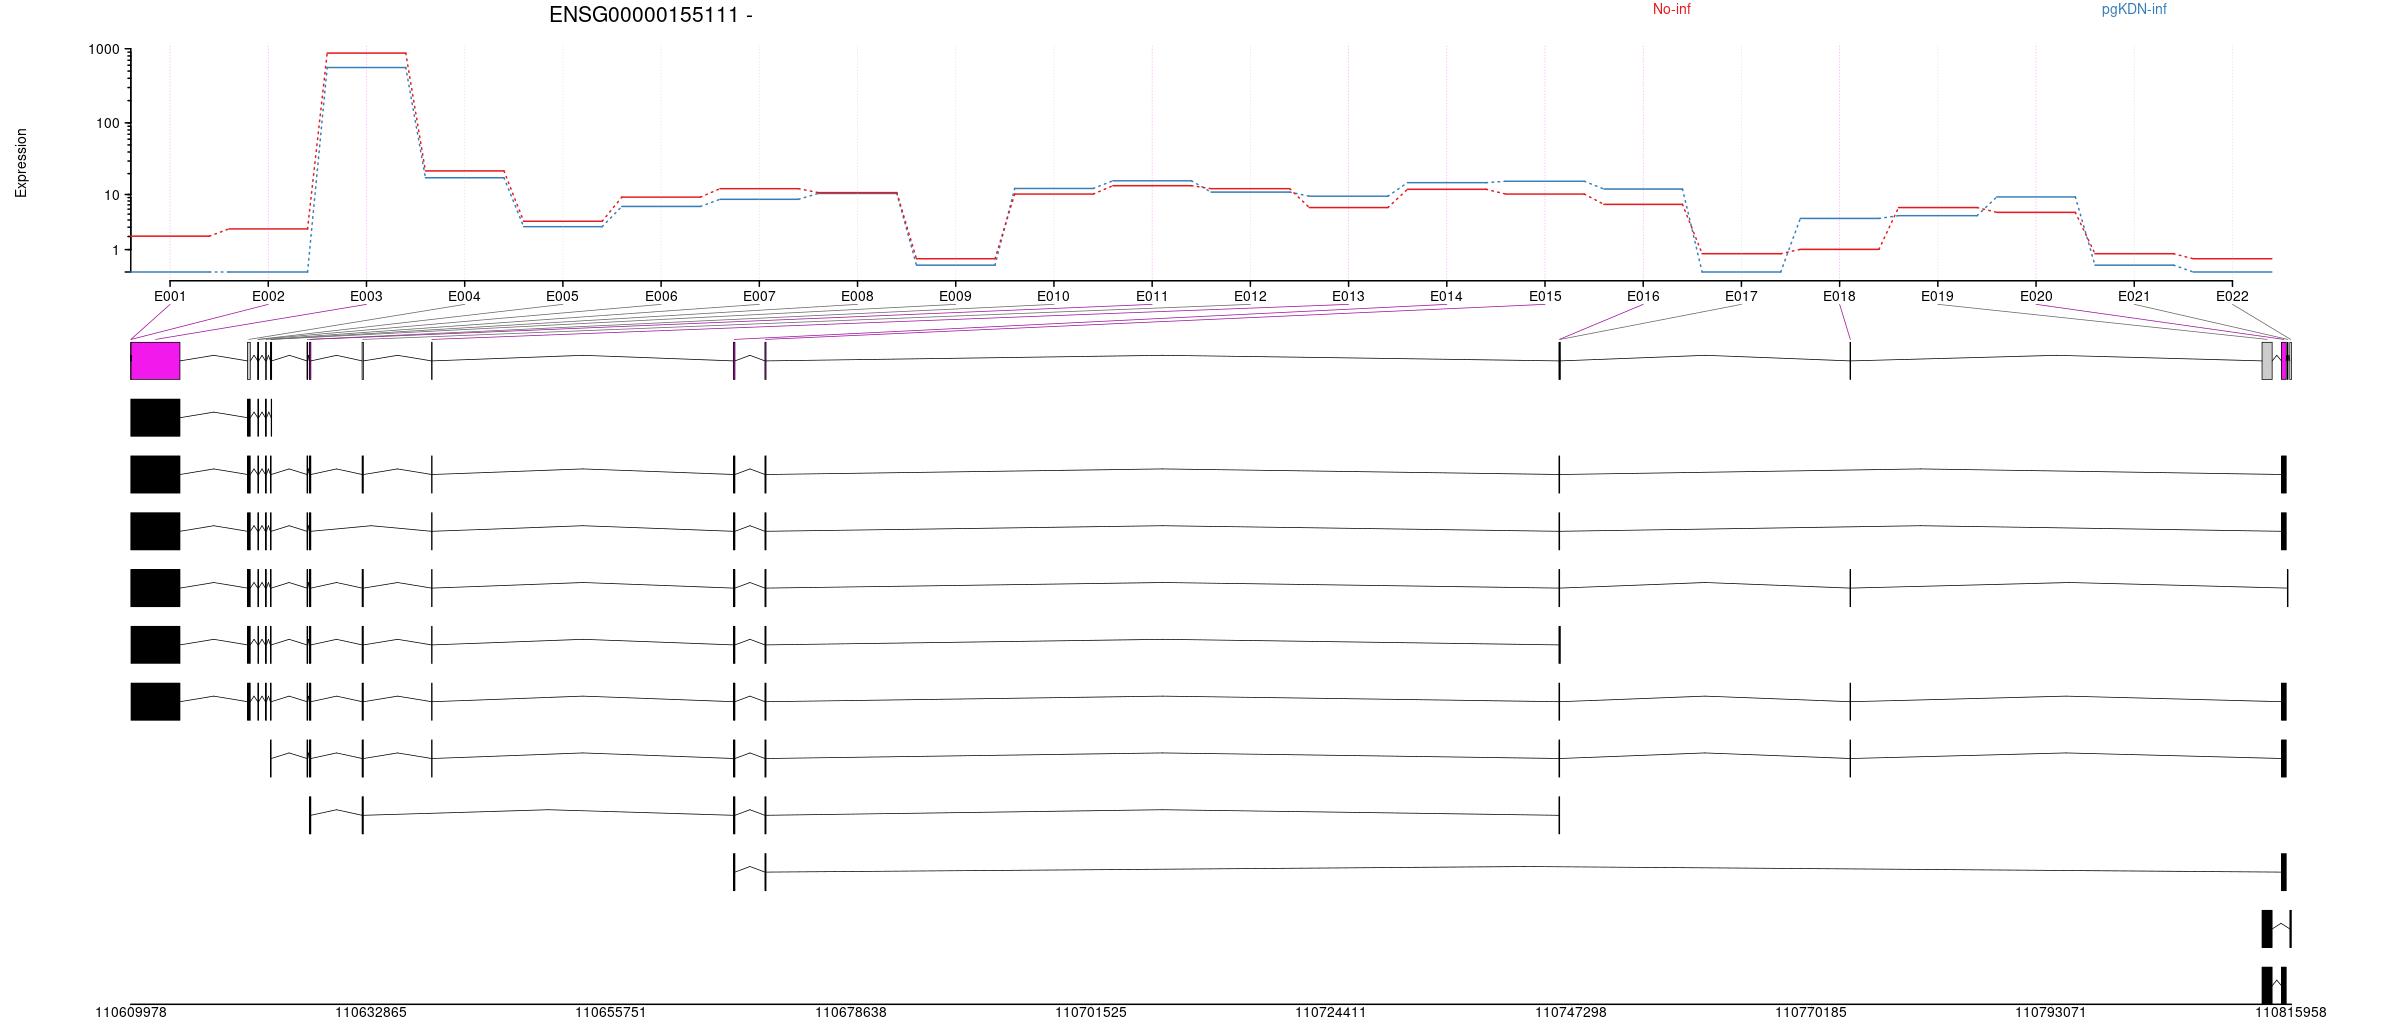The height and width of the screenshot is (1030, 2400).
Task: Click exon label E013
Action: click(1348, 296)
